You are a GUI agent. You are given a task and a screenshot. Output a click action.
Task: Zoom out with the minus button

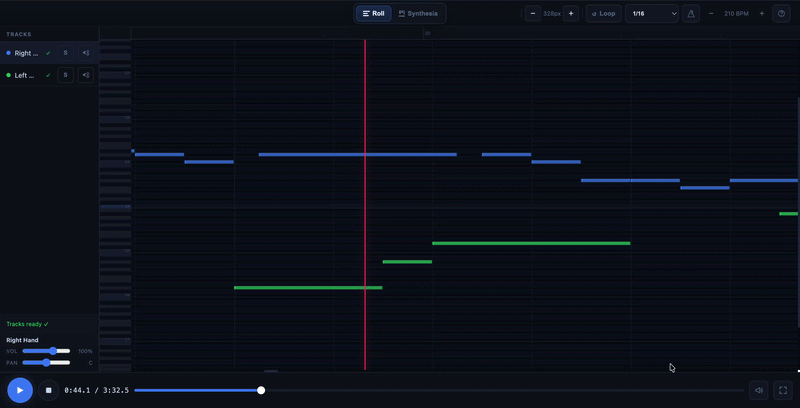533,14
